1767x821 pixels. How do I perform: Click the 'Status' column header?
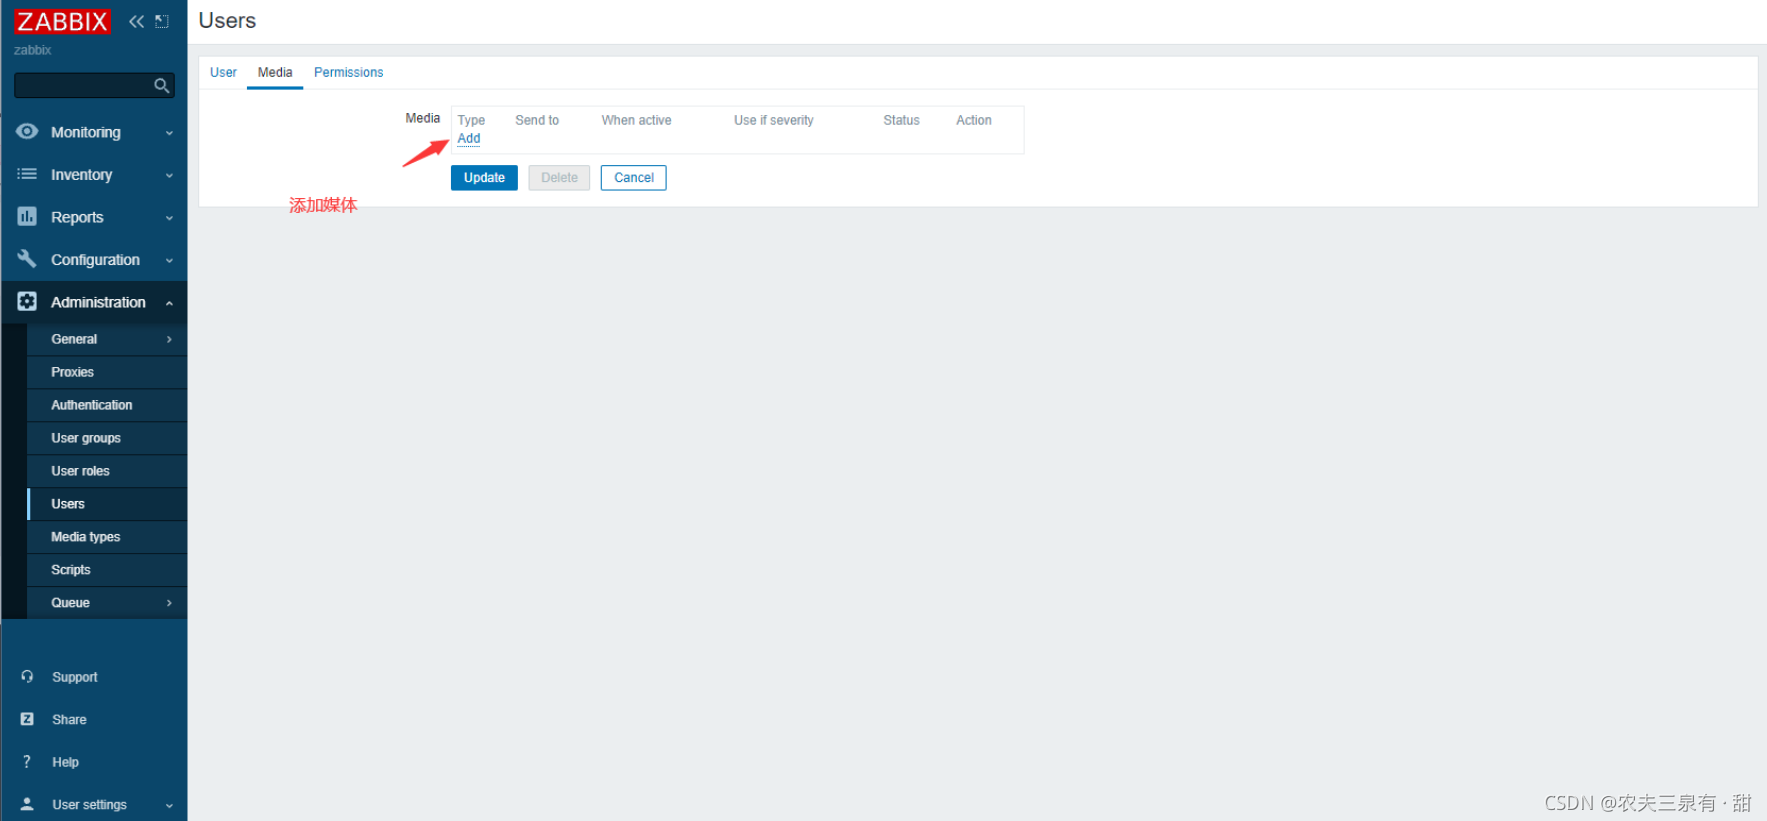(x=901, y=120)
